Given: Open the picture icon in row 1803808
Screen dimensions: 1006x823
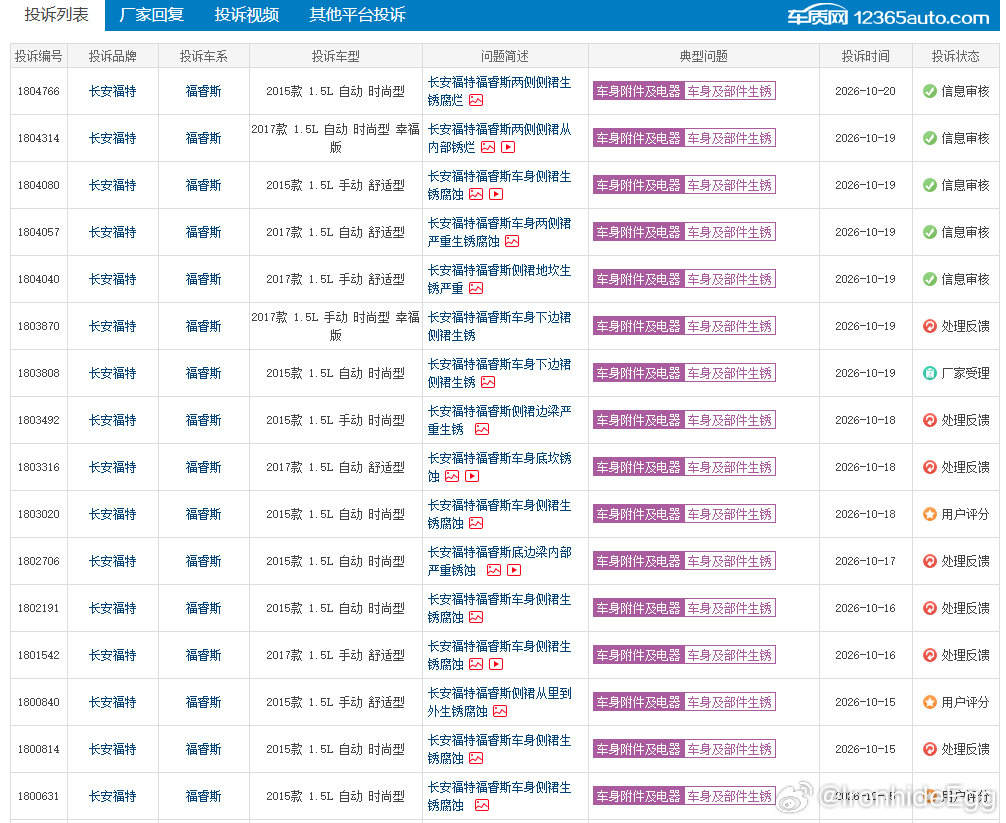Looking at the screenshot, I should [x=488, y=382].
